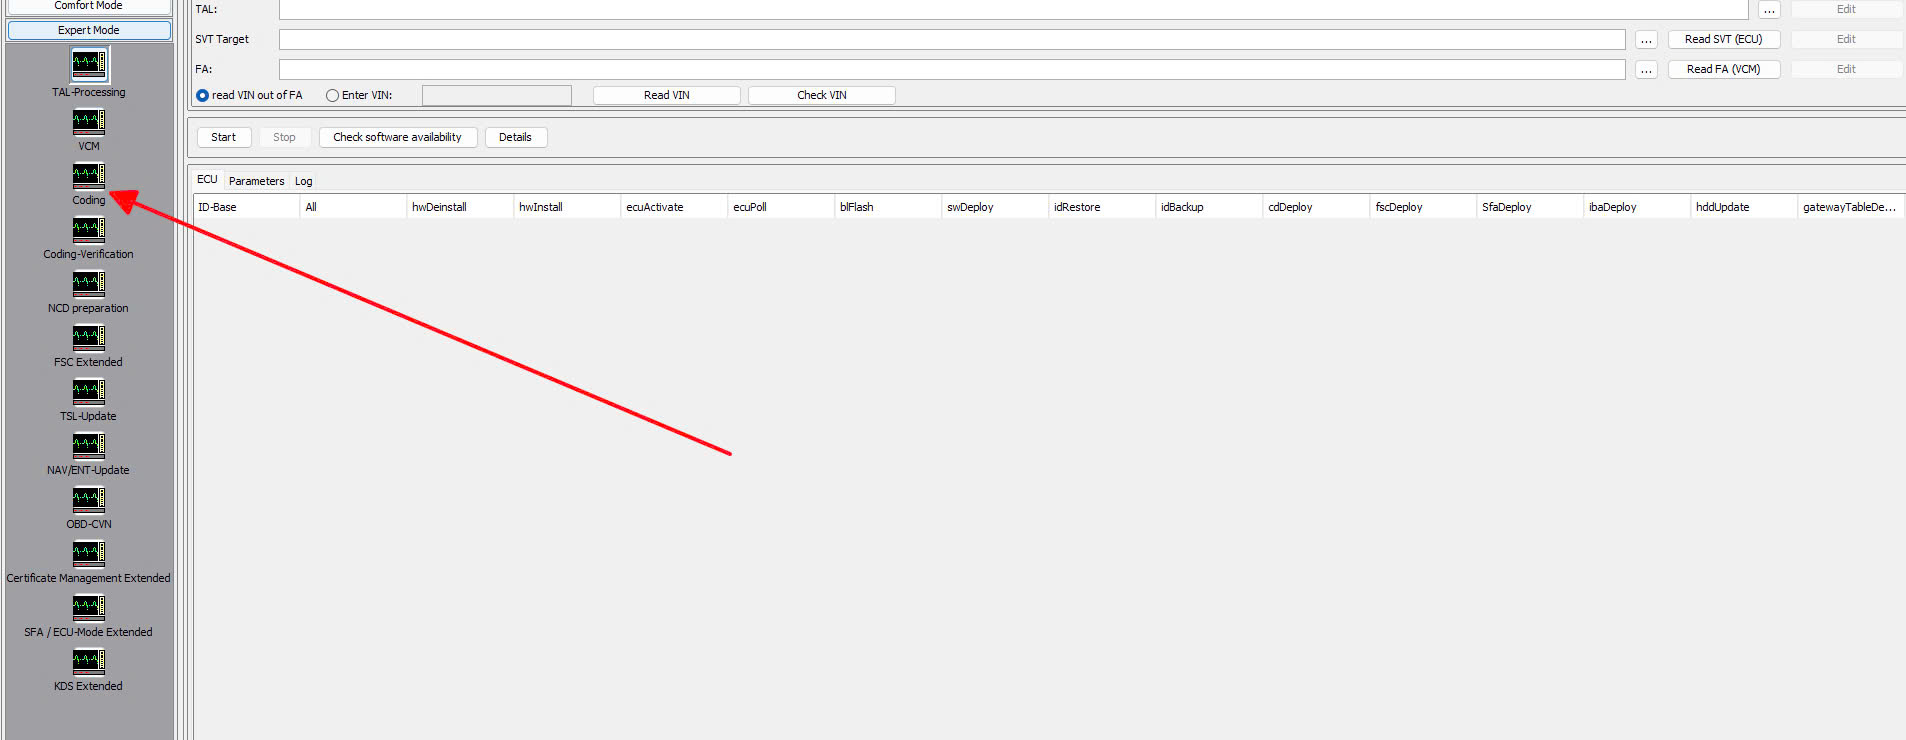This screenshot has height=740, width=1906.
Task: Select the OBD-CVN icon
Action: coord(89,499)
